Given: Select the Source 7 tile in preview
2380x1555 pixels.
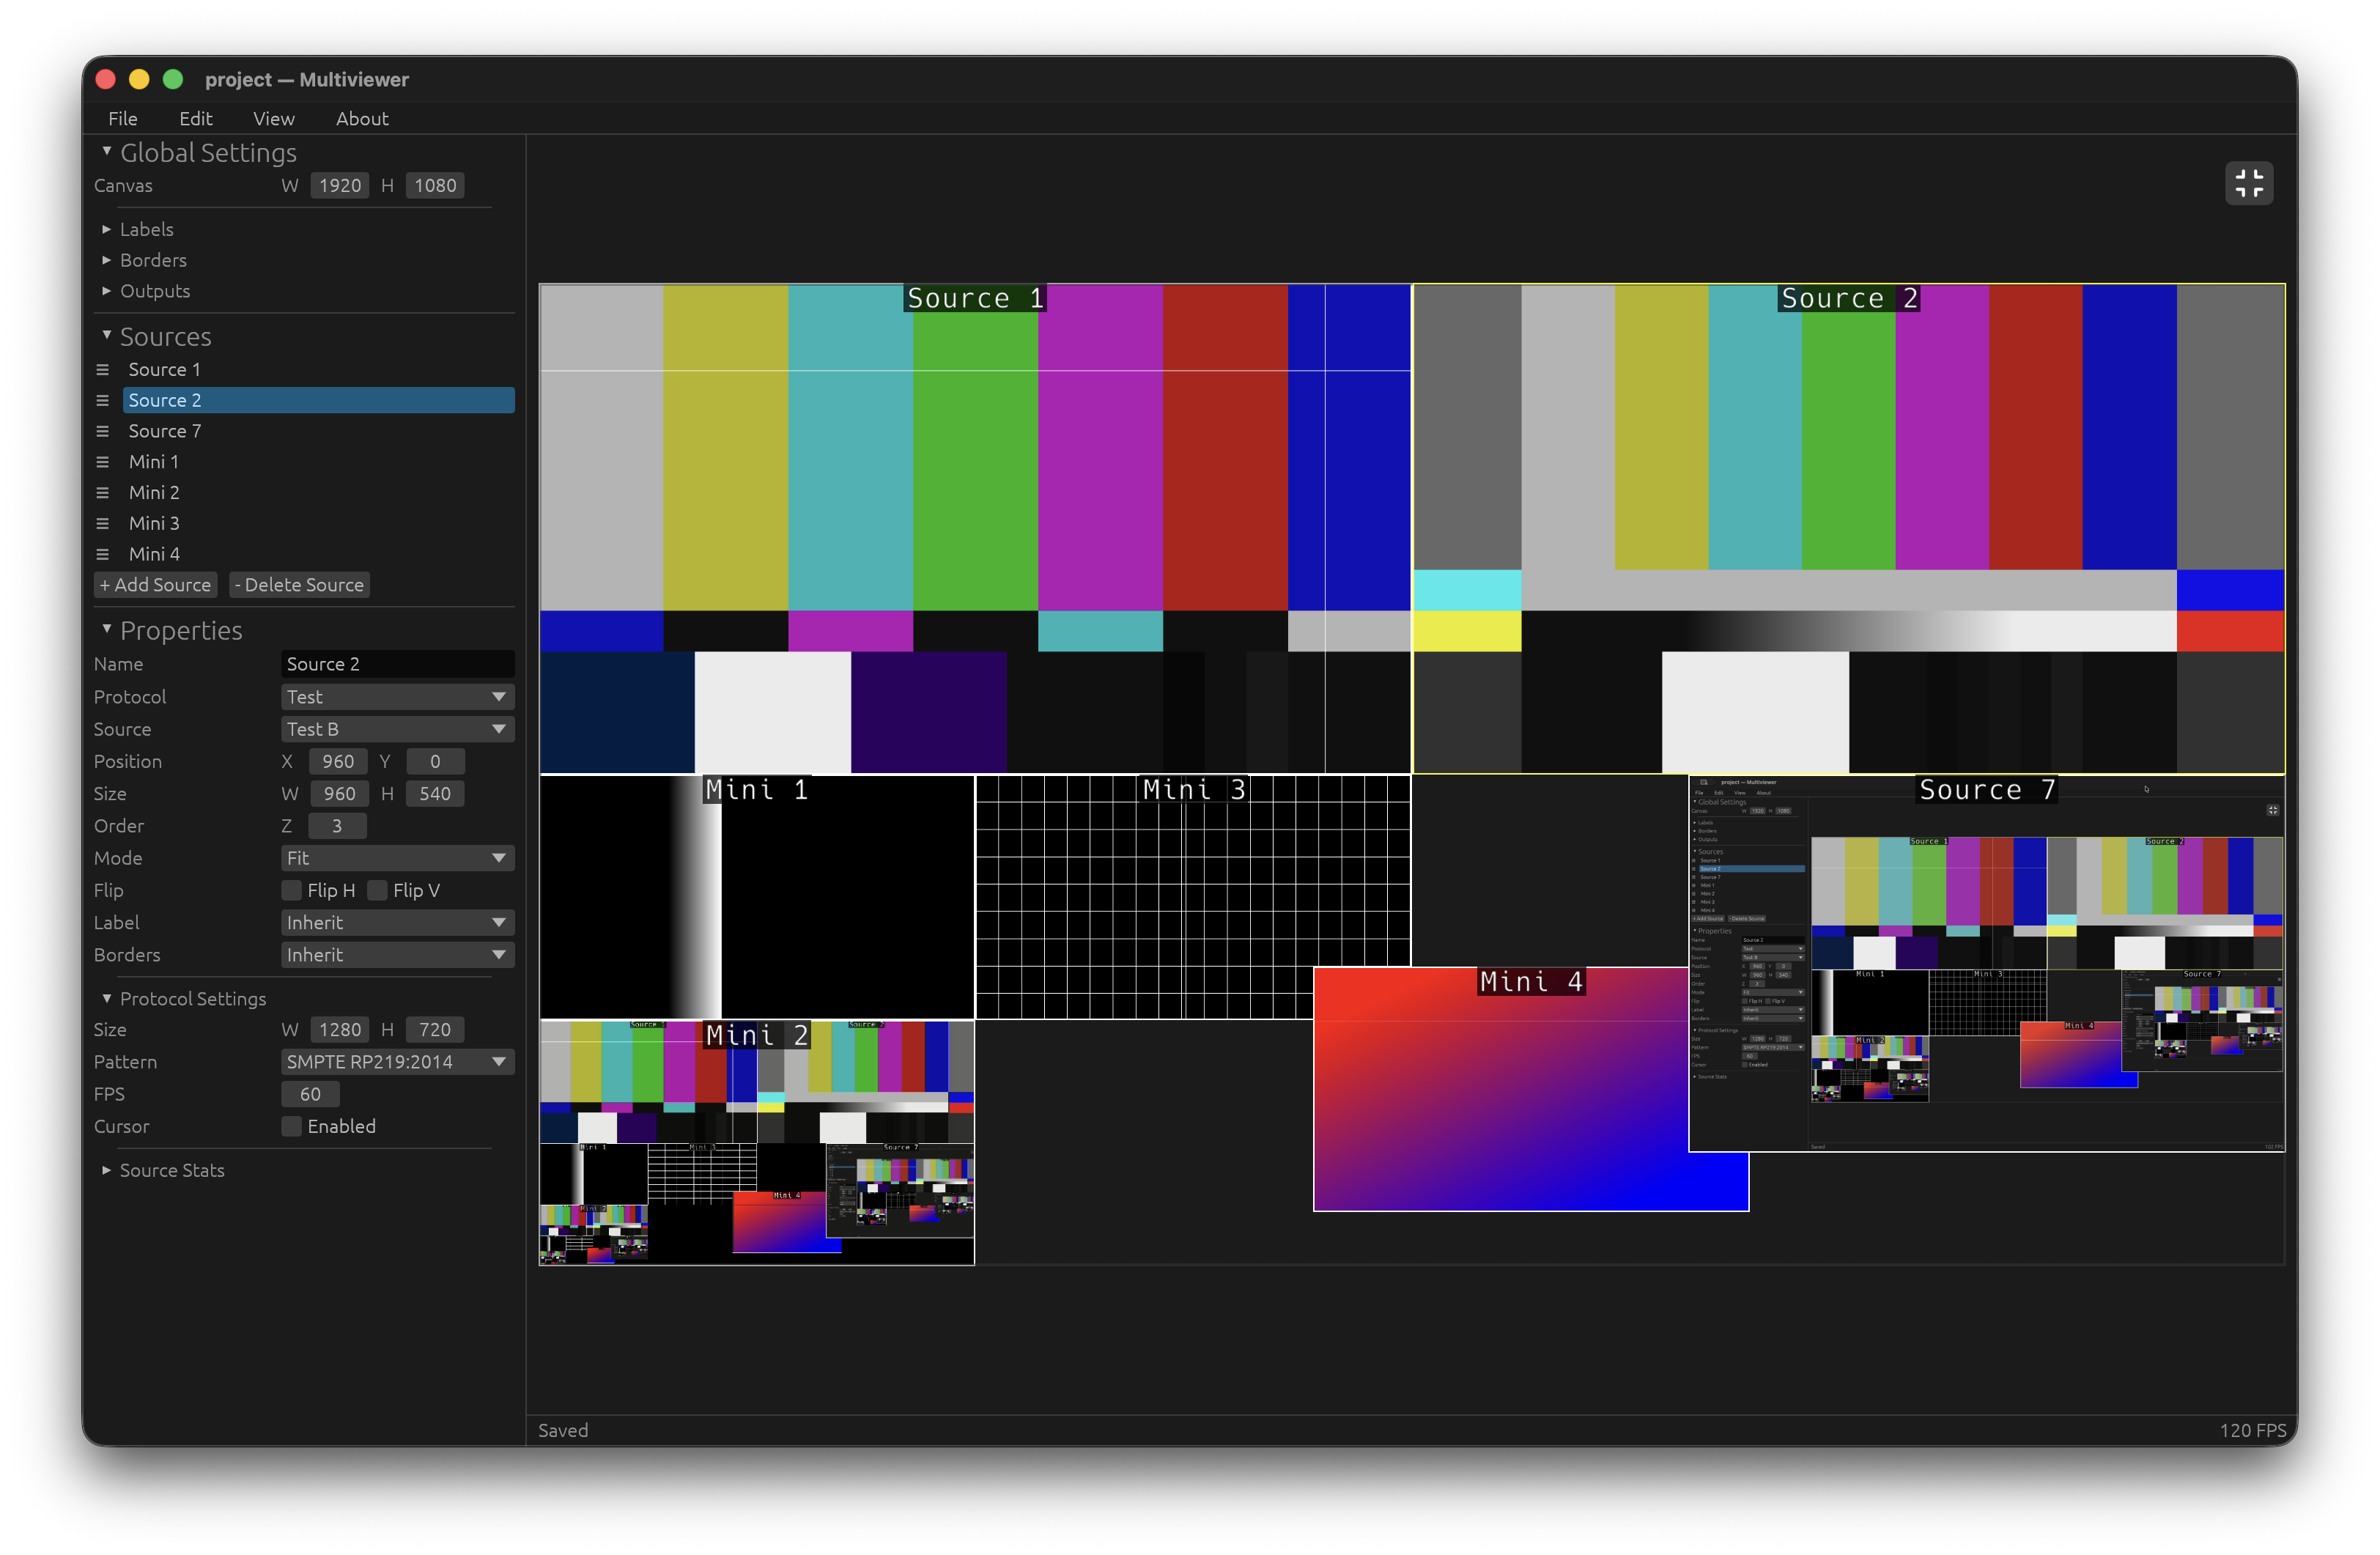Looking at the screenshot, I should tap(1986, 963).
